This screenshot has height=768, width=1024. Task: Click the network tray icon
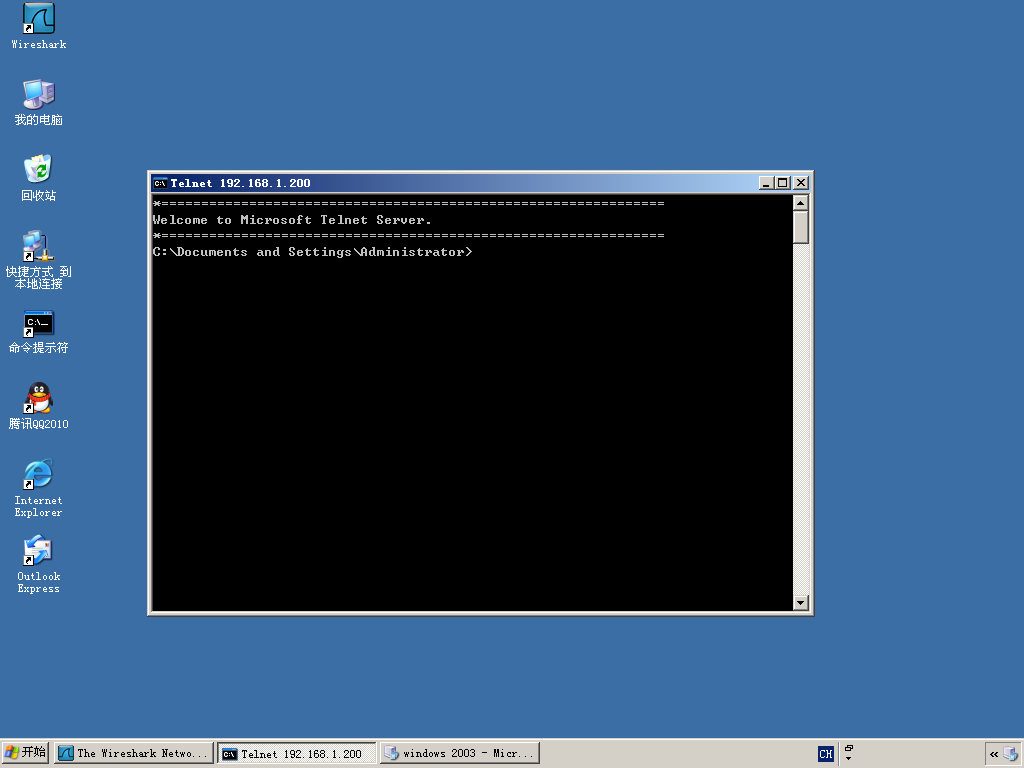[x=1010, y=754]
